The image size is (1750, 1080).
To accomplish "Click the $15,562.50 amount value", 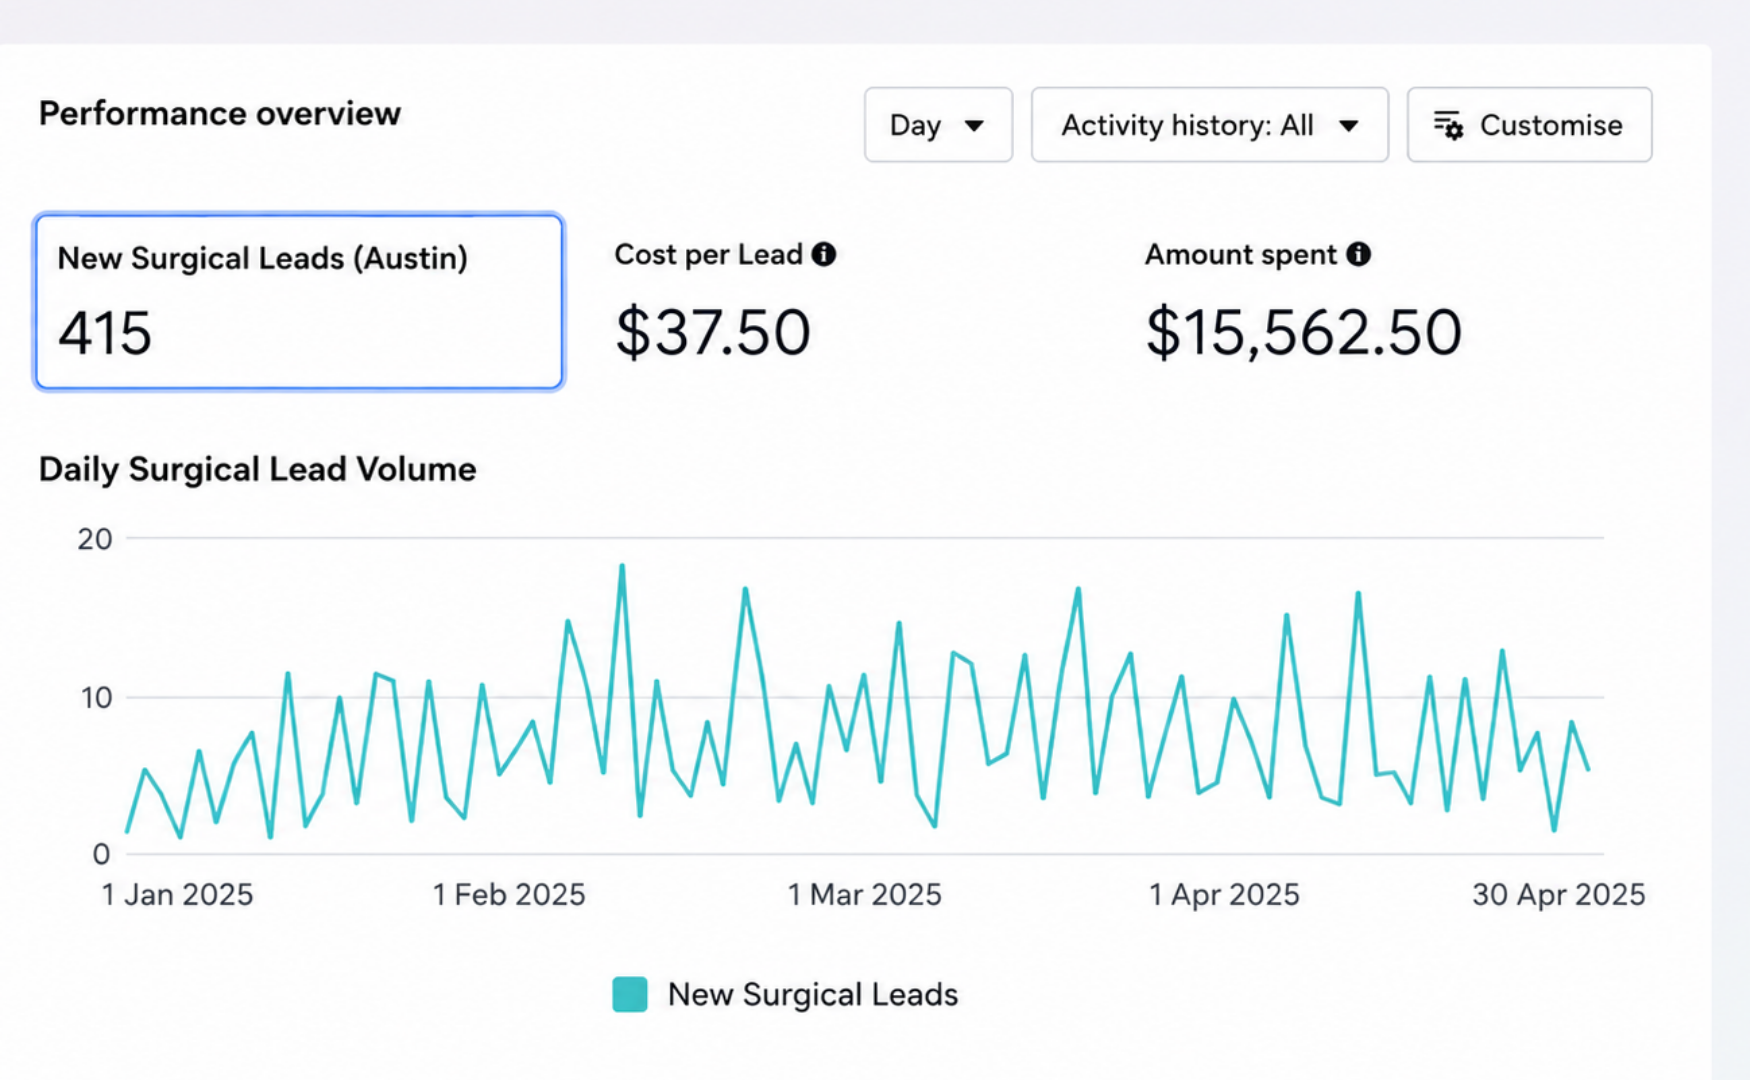I will [x=1303, y=333].
